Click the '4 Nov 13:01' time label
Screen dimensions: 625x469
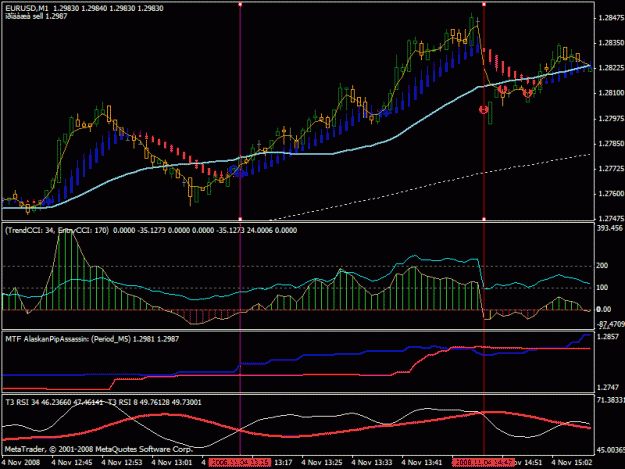point(172,463)
